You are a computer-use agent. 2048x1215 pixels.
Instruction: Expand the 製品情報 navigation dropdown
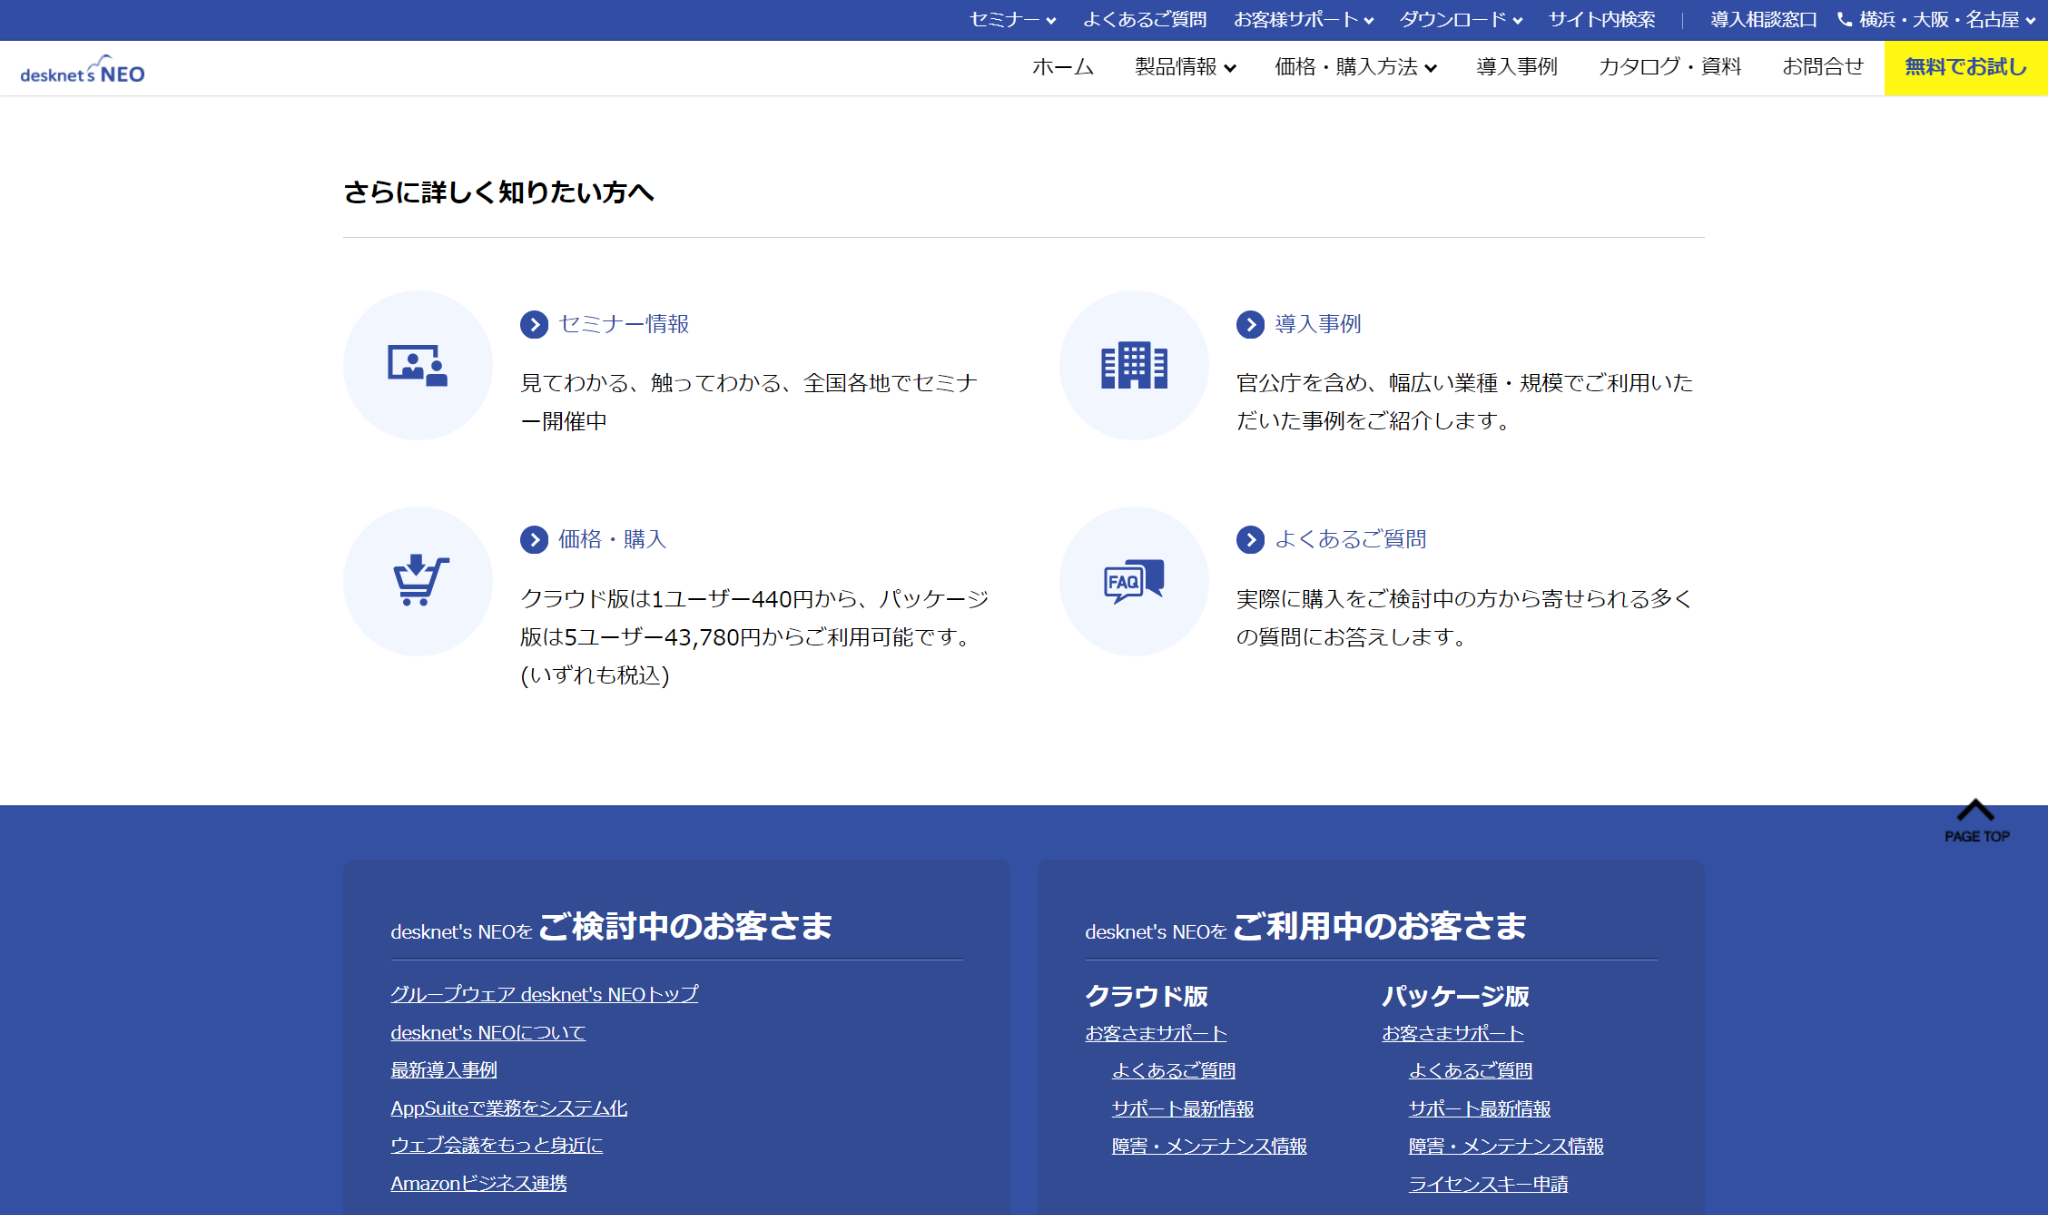[x=1185, y=67]
